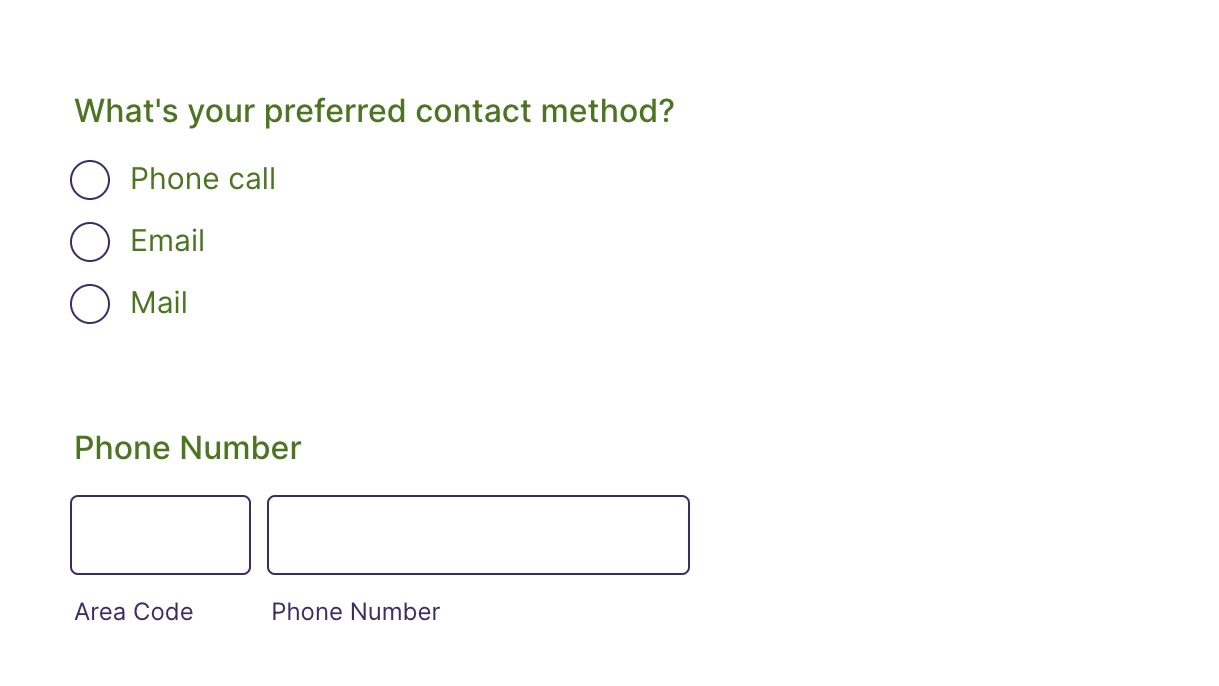
Task: Pick the Mail radio button
Action: (x=90, y=304)
